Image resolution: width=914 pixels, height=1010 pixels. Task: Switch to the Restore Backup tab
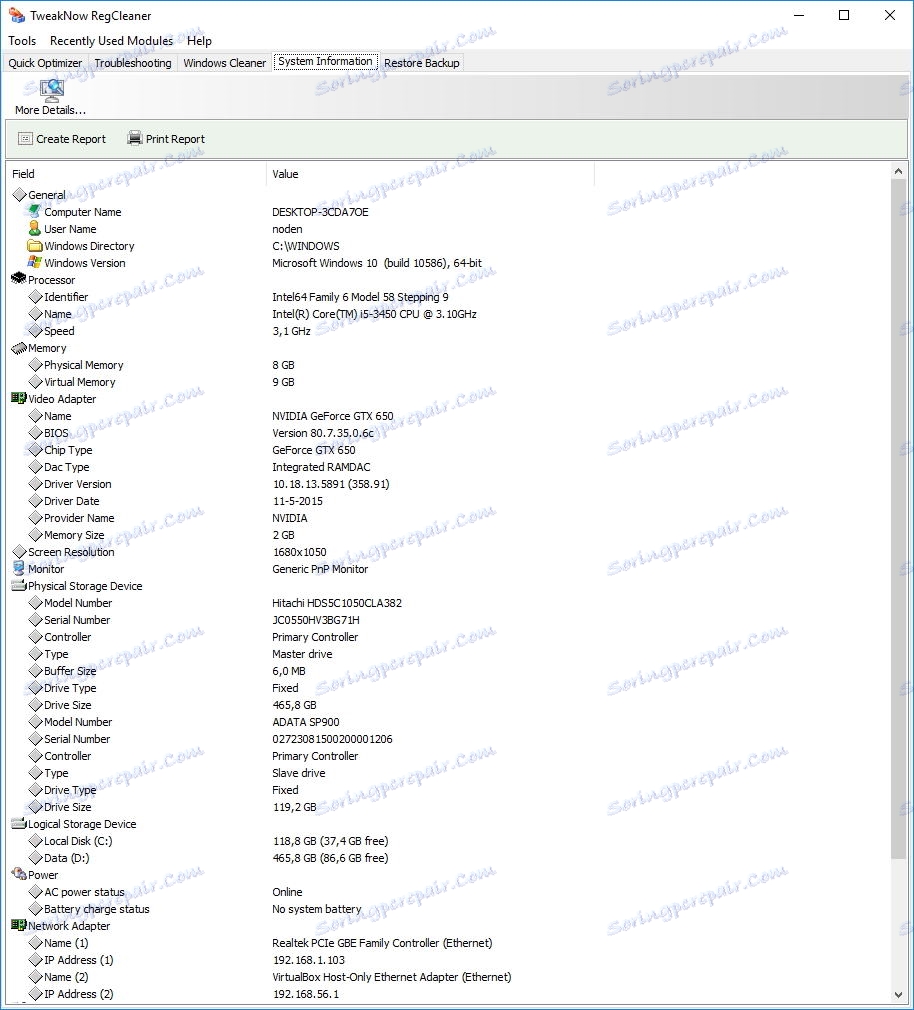(x=421, y=62)
